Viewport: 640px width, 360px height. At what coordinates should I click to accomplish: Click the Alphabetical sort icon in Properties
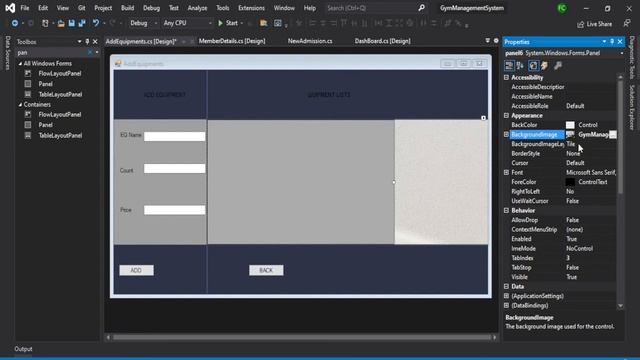pos(520,65)
